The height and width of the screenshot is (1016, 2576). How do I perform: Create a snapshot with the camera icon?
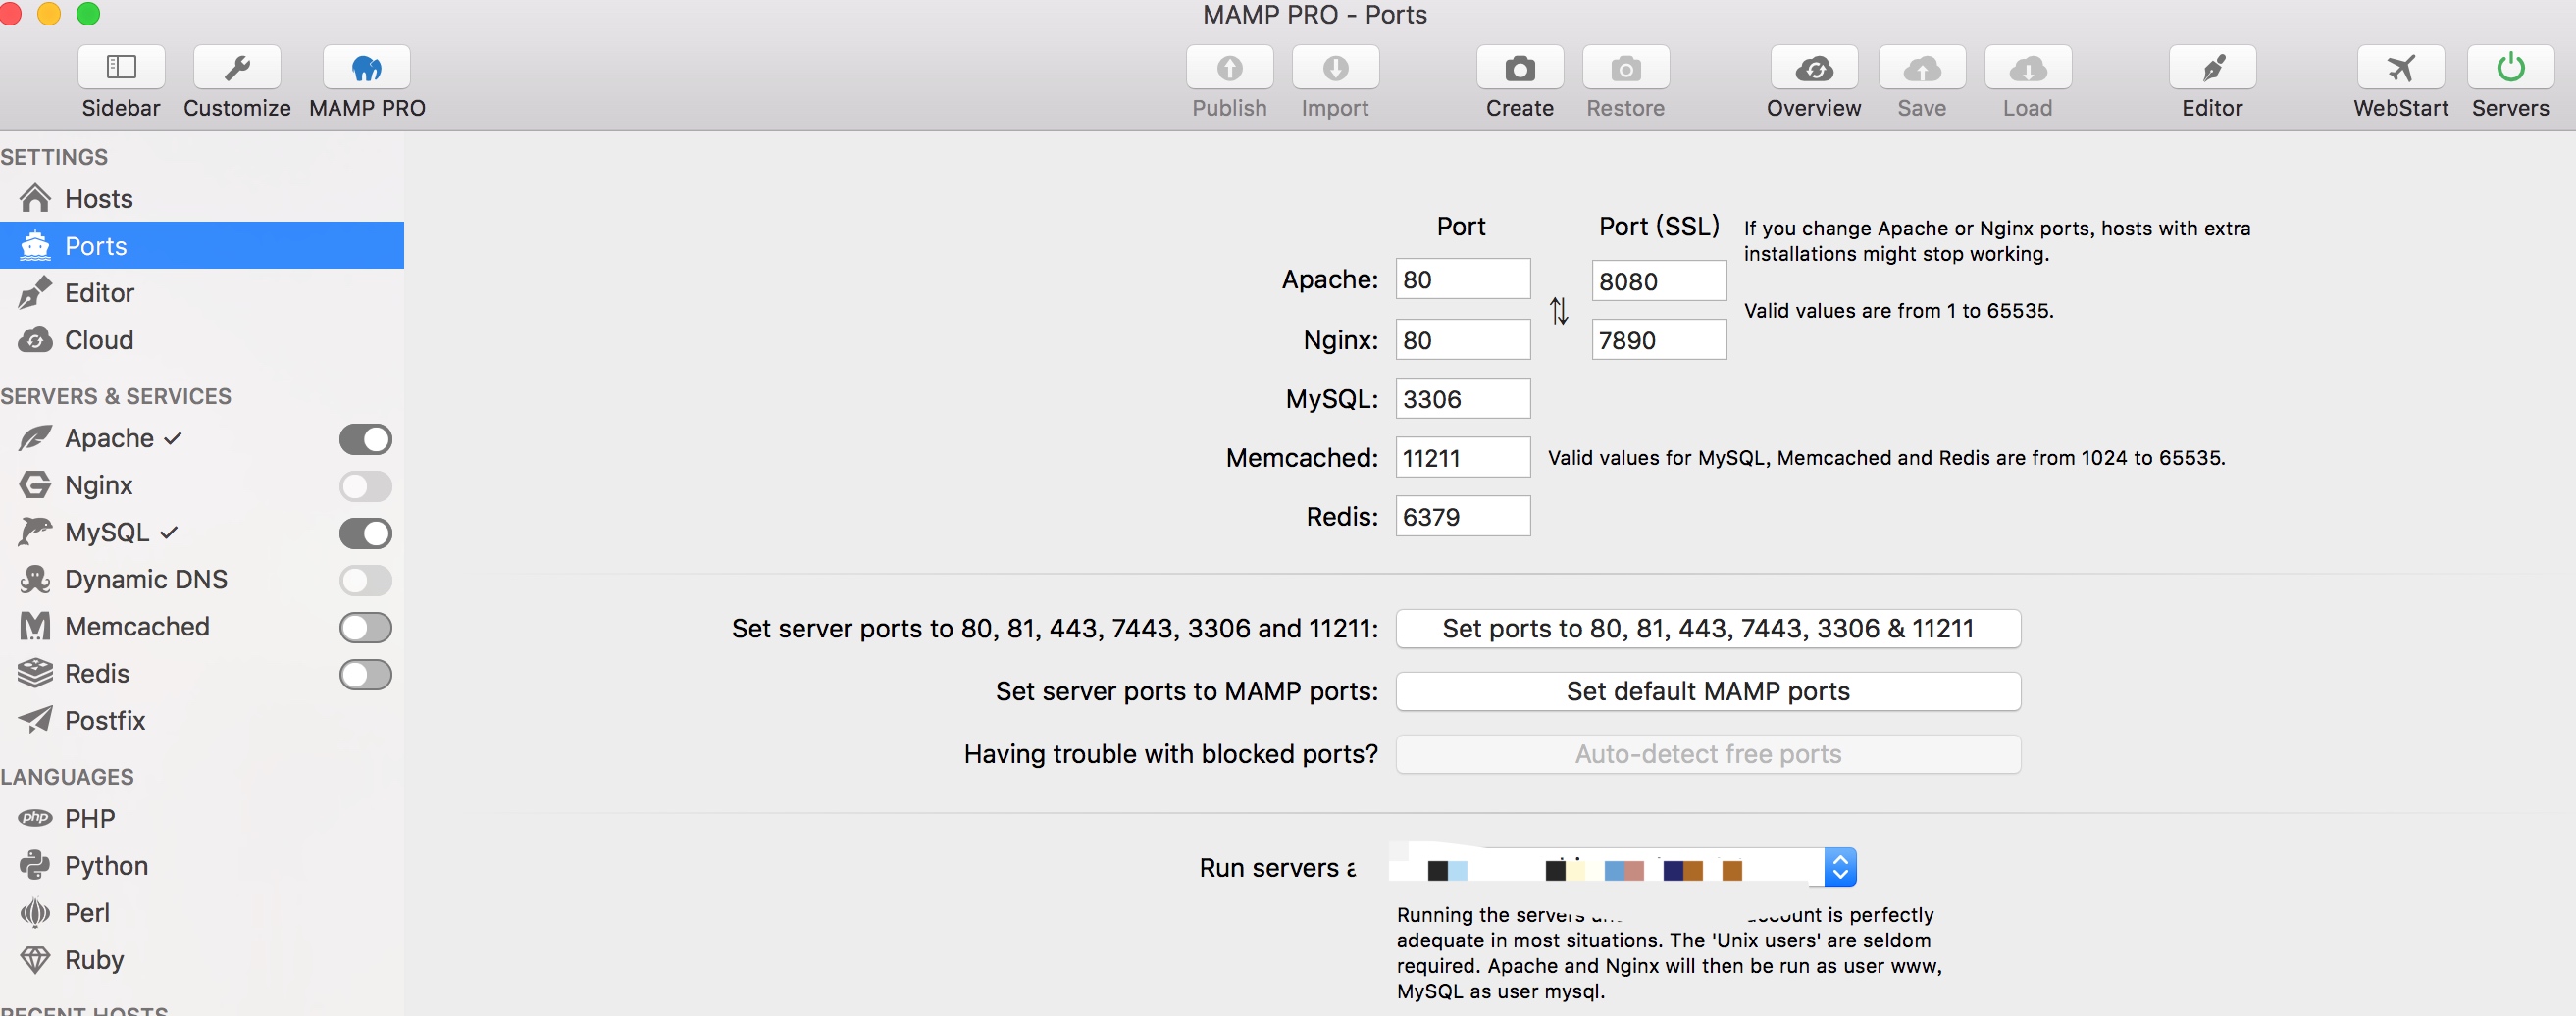[1520, 67]
